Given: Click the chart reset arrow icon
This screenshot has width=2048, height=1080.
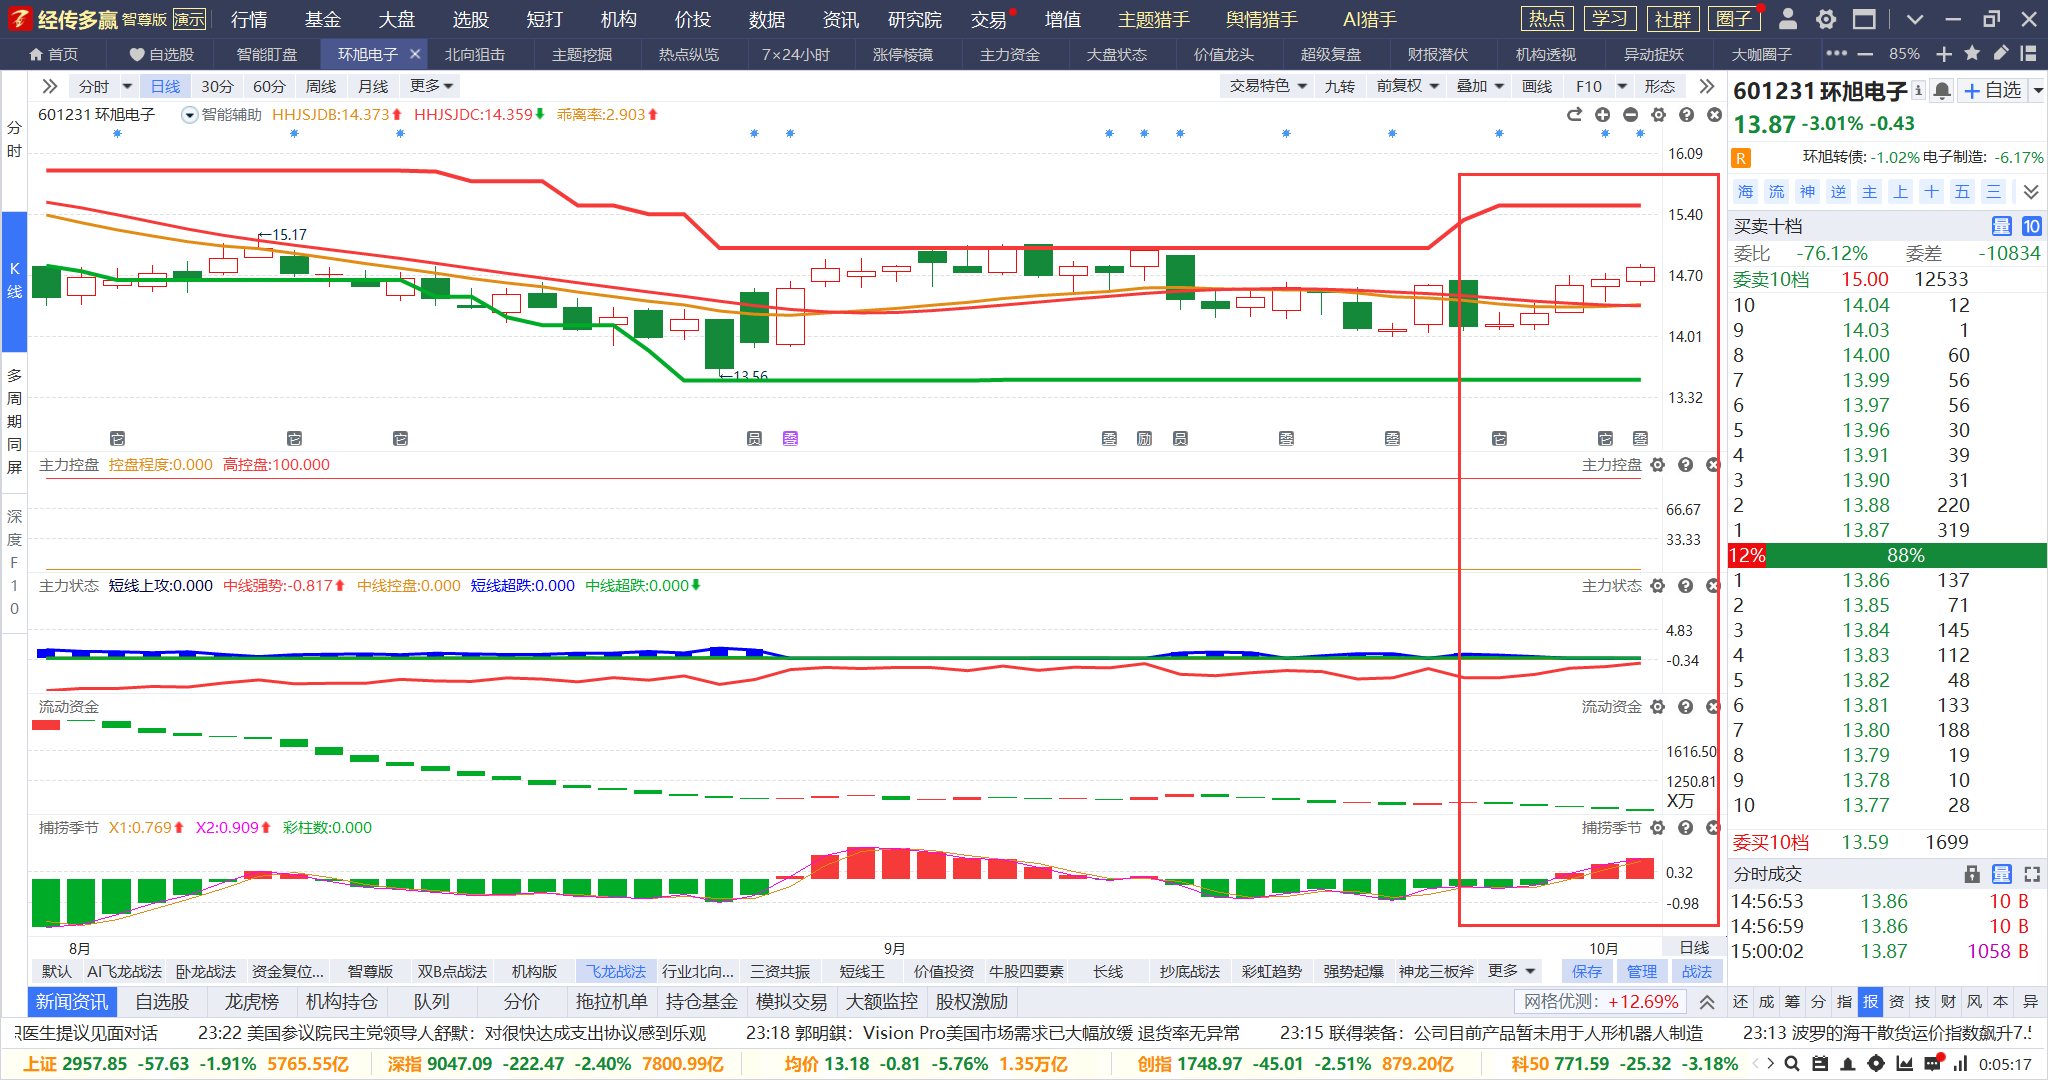Looking at the screenshot, I should [x=1575, y=115].
